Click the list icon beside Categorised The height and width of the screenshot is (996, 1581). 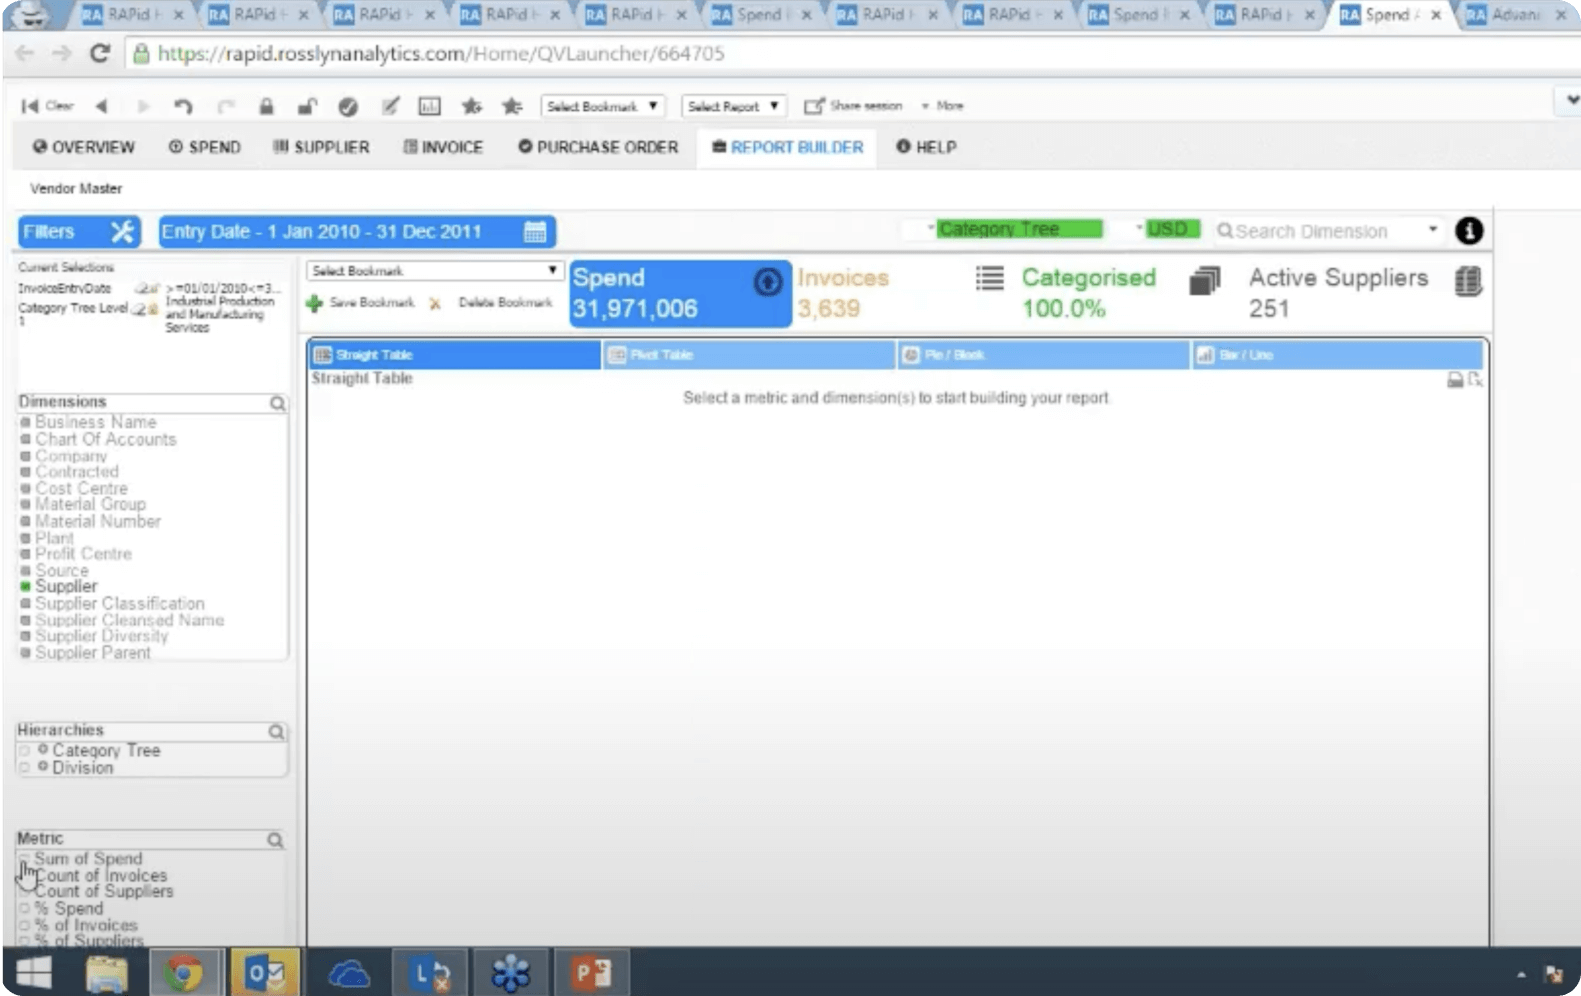[x=989, y=278]
